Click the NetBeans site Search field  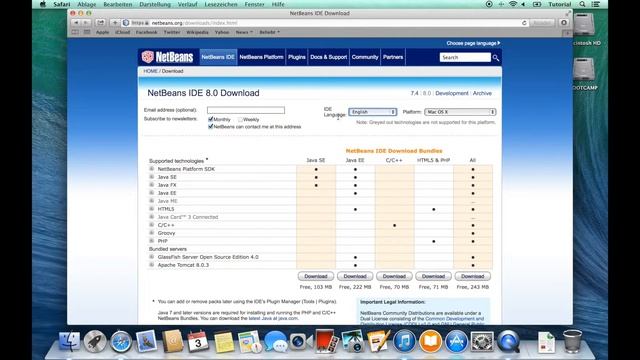465,58
